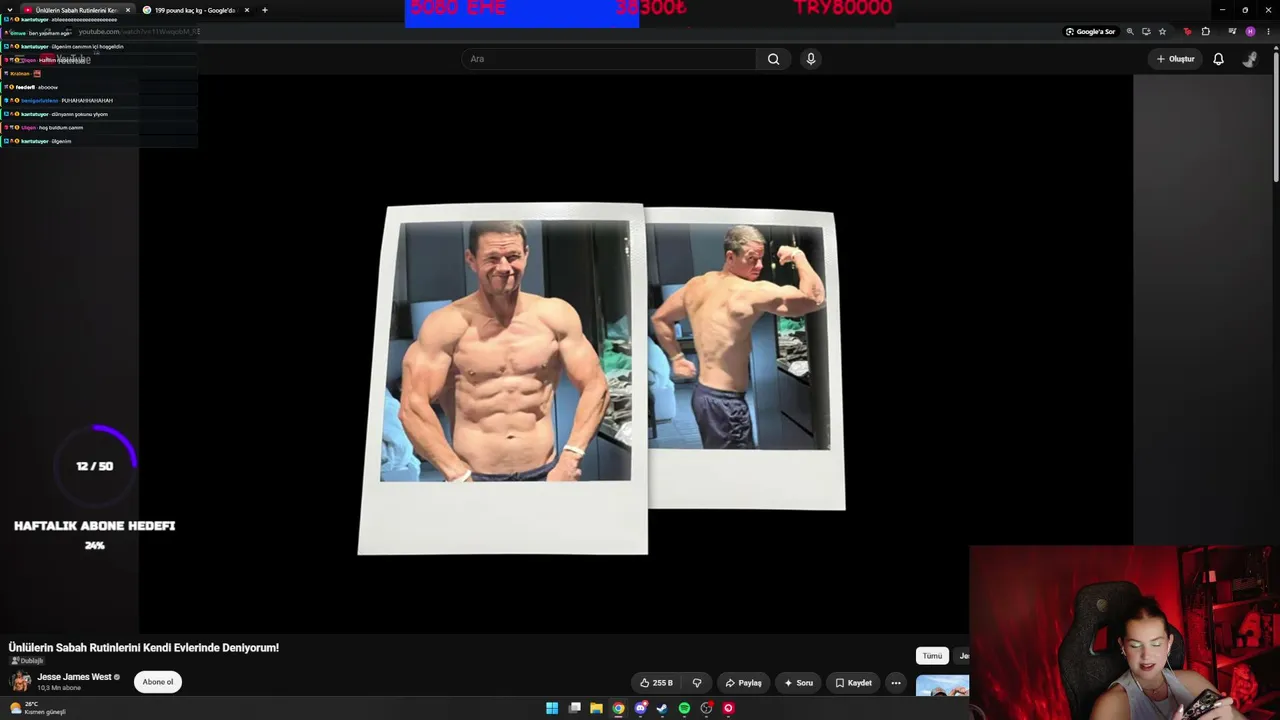Click the Paylaş share button
Image resolution: width=1280 pixels, height=720 pixels.
click(x=743, y=683)
